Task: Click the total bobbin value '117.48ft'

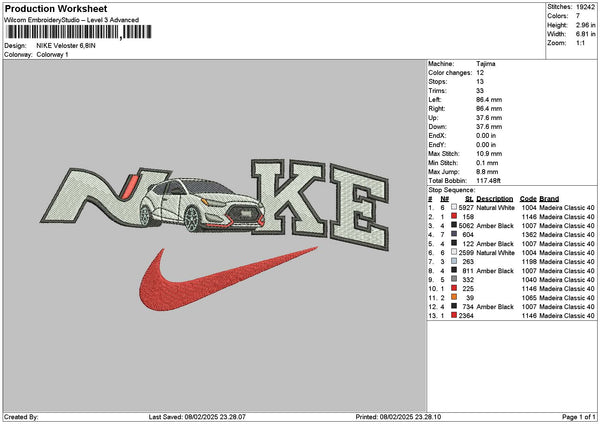Action: pyautogui.click(x=488, y=181)
